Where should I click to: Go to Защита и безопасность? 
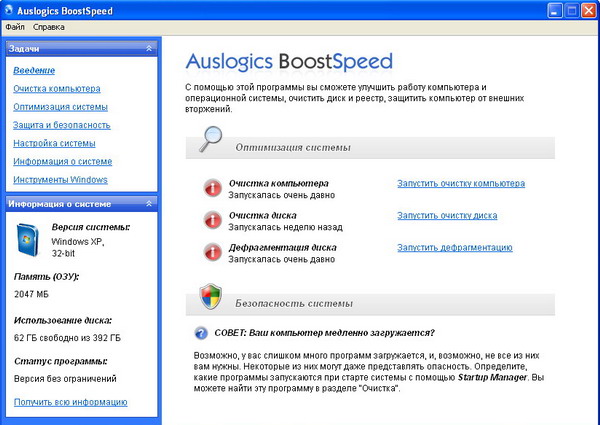pos(62,125)
